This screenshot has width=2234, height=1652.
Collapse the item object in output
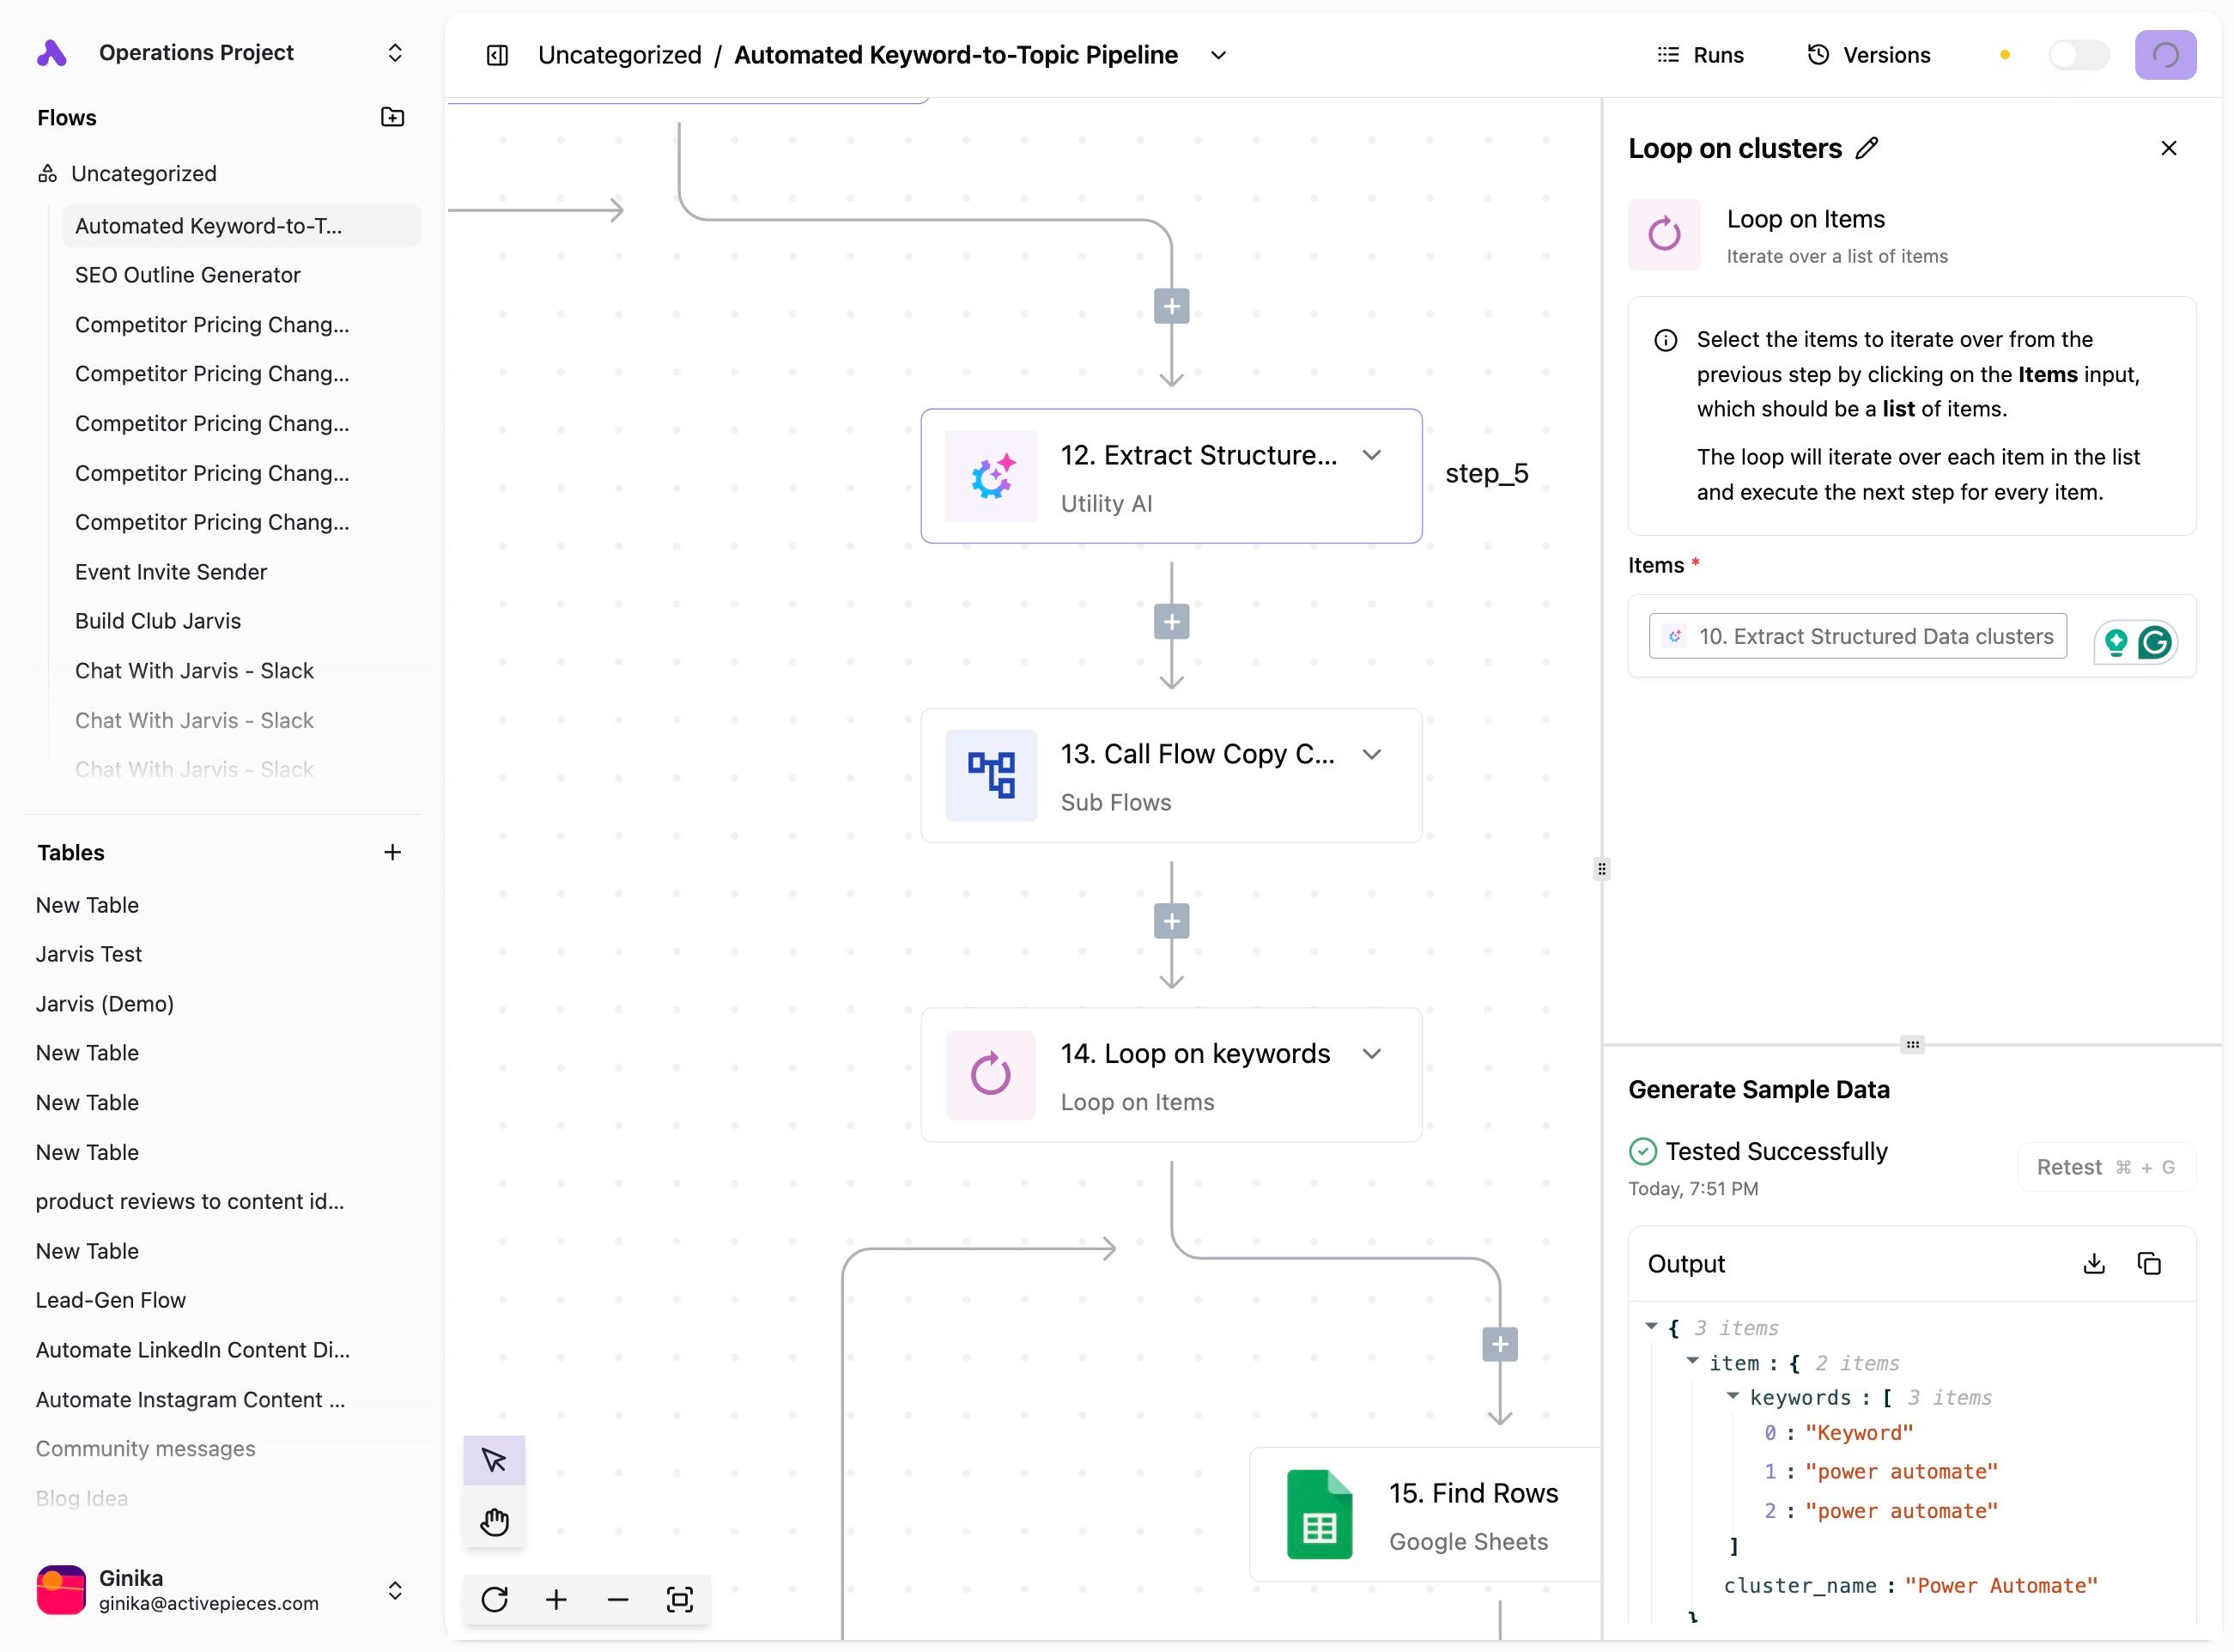[x=1692, y=1361]
